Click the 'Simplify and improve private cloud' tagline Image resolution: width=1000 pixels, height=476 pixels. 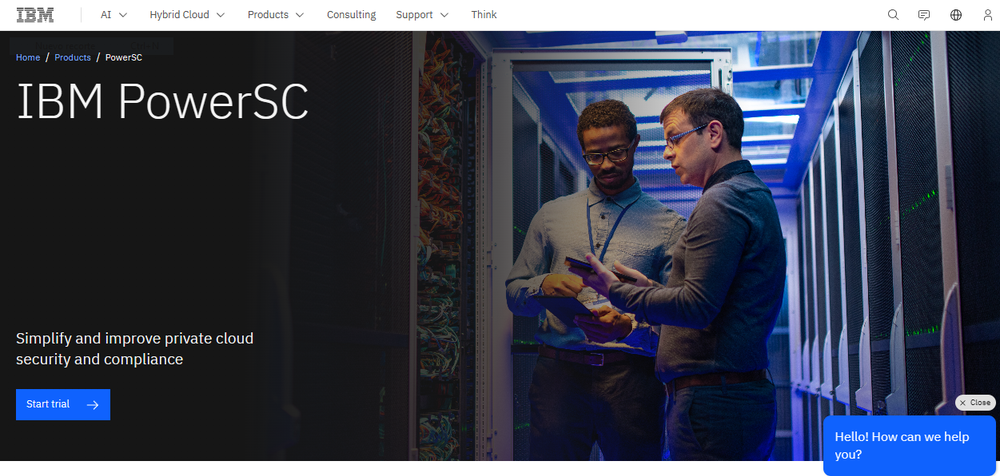(135, 348)
